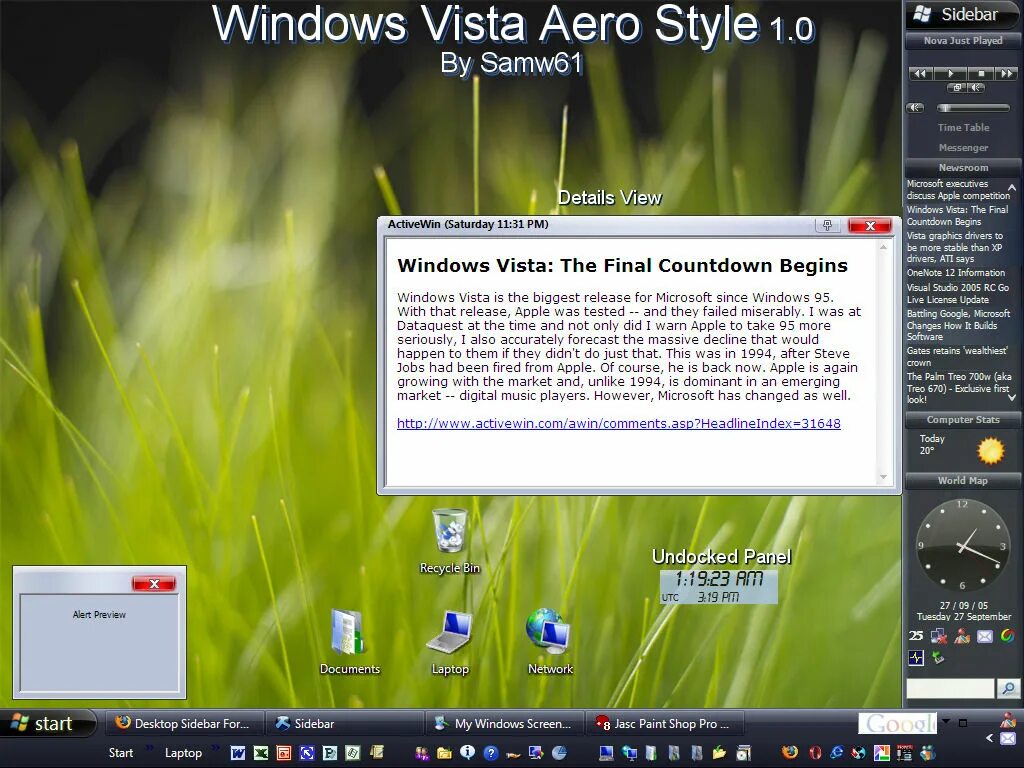This screenshot has height=768, width=1024.
Task: Adjust the volume slider in the sidebar
Action: (x=975, y=107)
